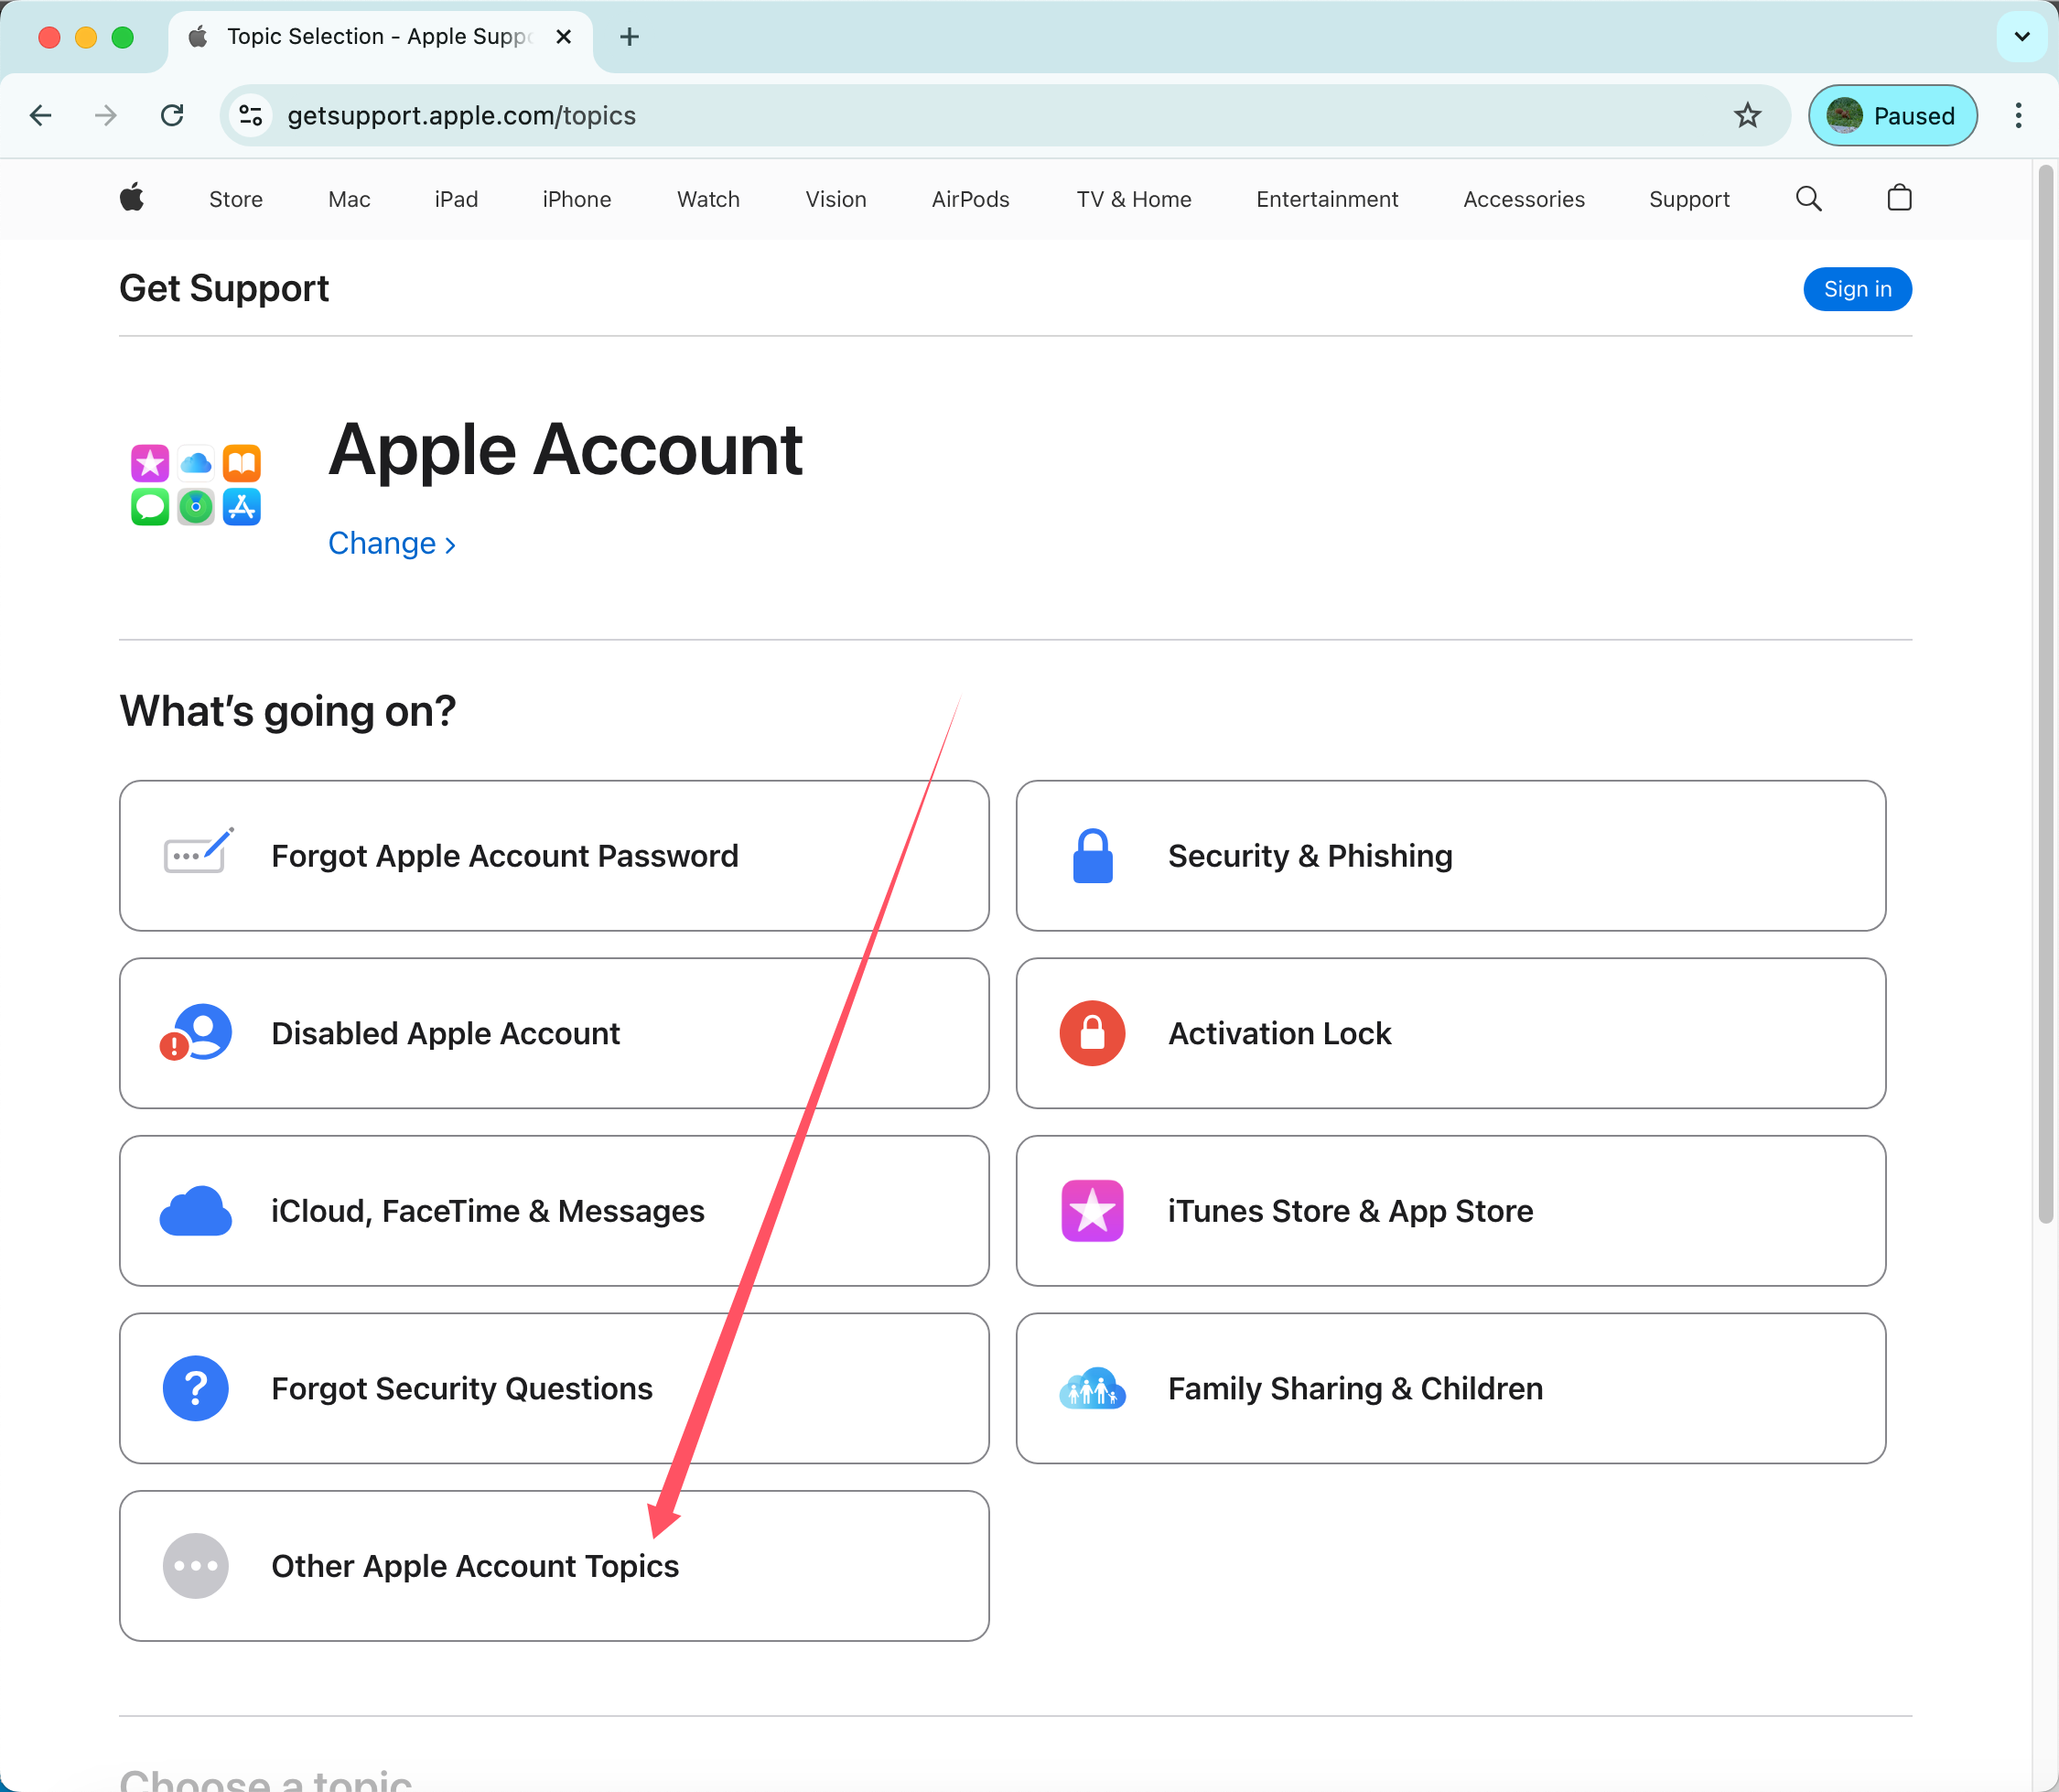
Task: Select Activation Lock topic
Action: (1451, 1033)
